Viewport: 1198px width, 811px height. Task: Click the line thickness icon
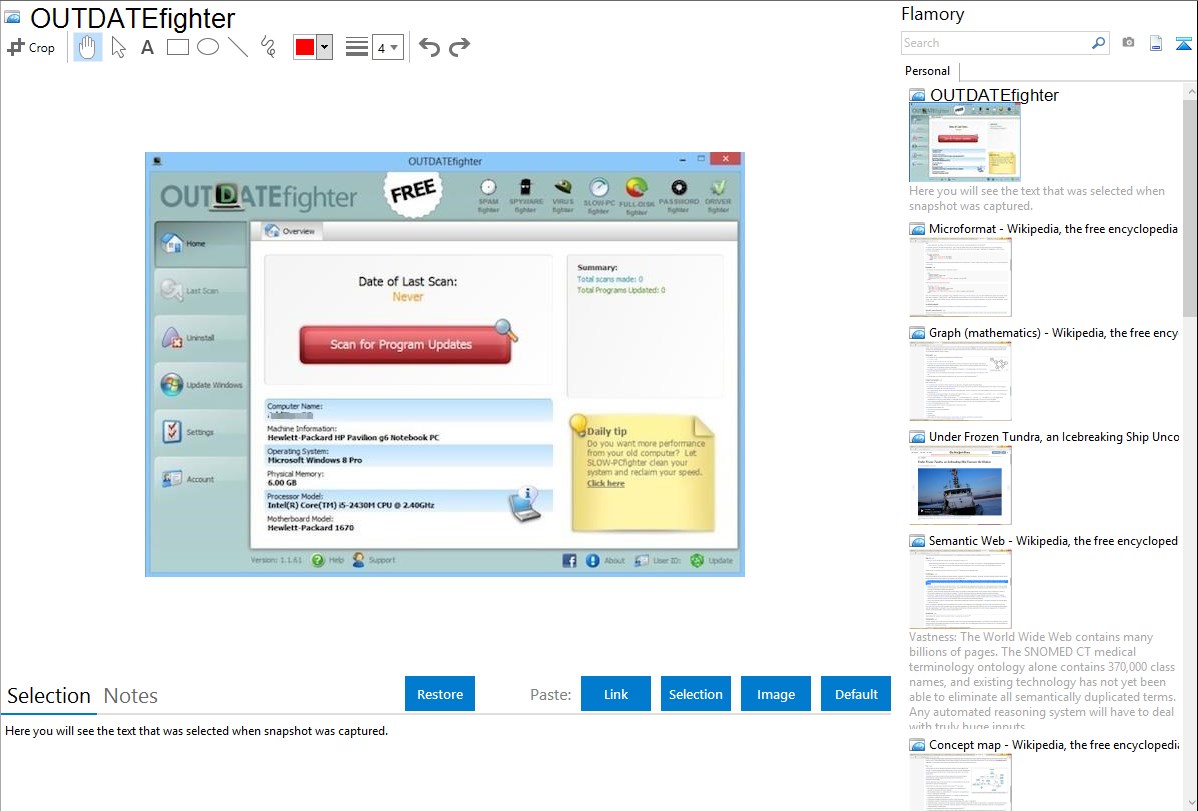pyautogui.click(x=356, y=47)
